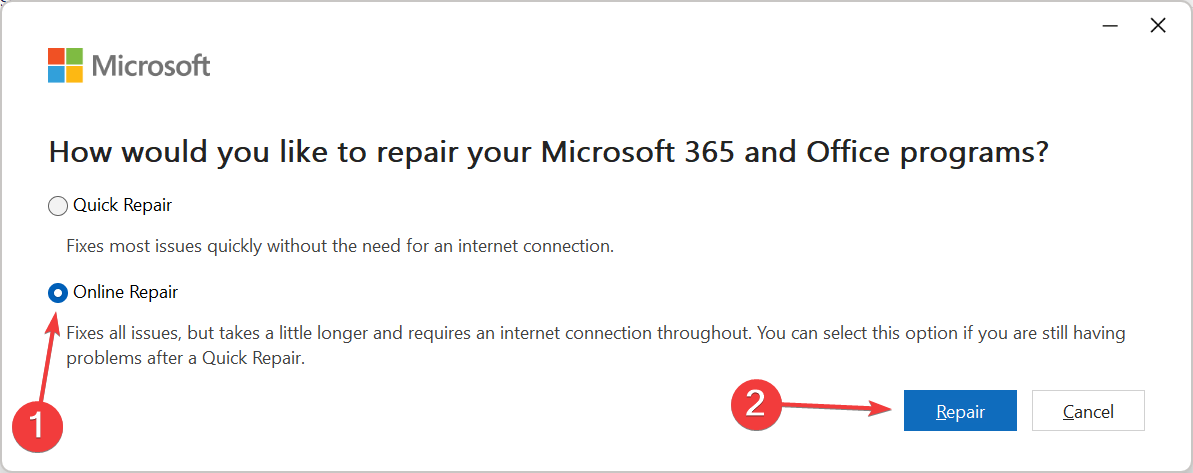Minimize the repair dialog window
This screenshot has height=473, width=1193.
[x=1111, y=26]
